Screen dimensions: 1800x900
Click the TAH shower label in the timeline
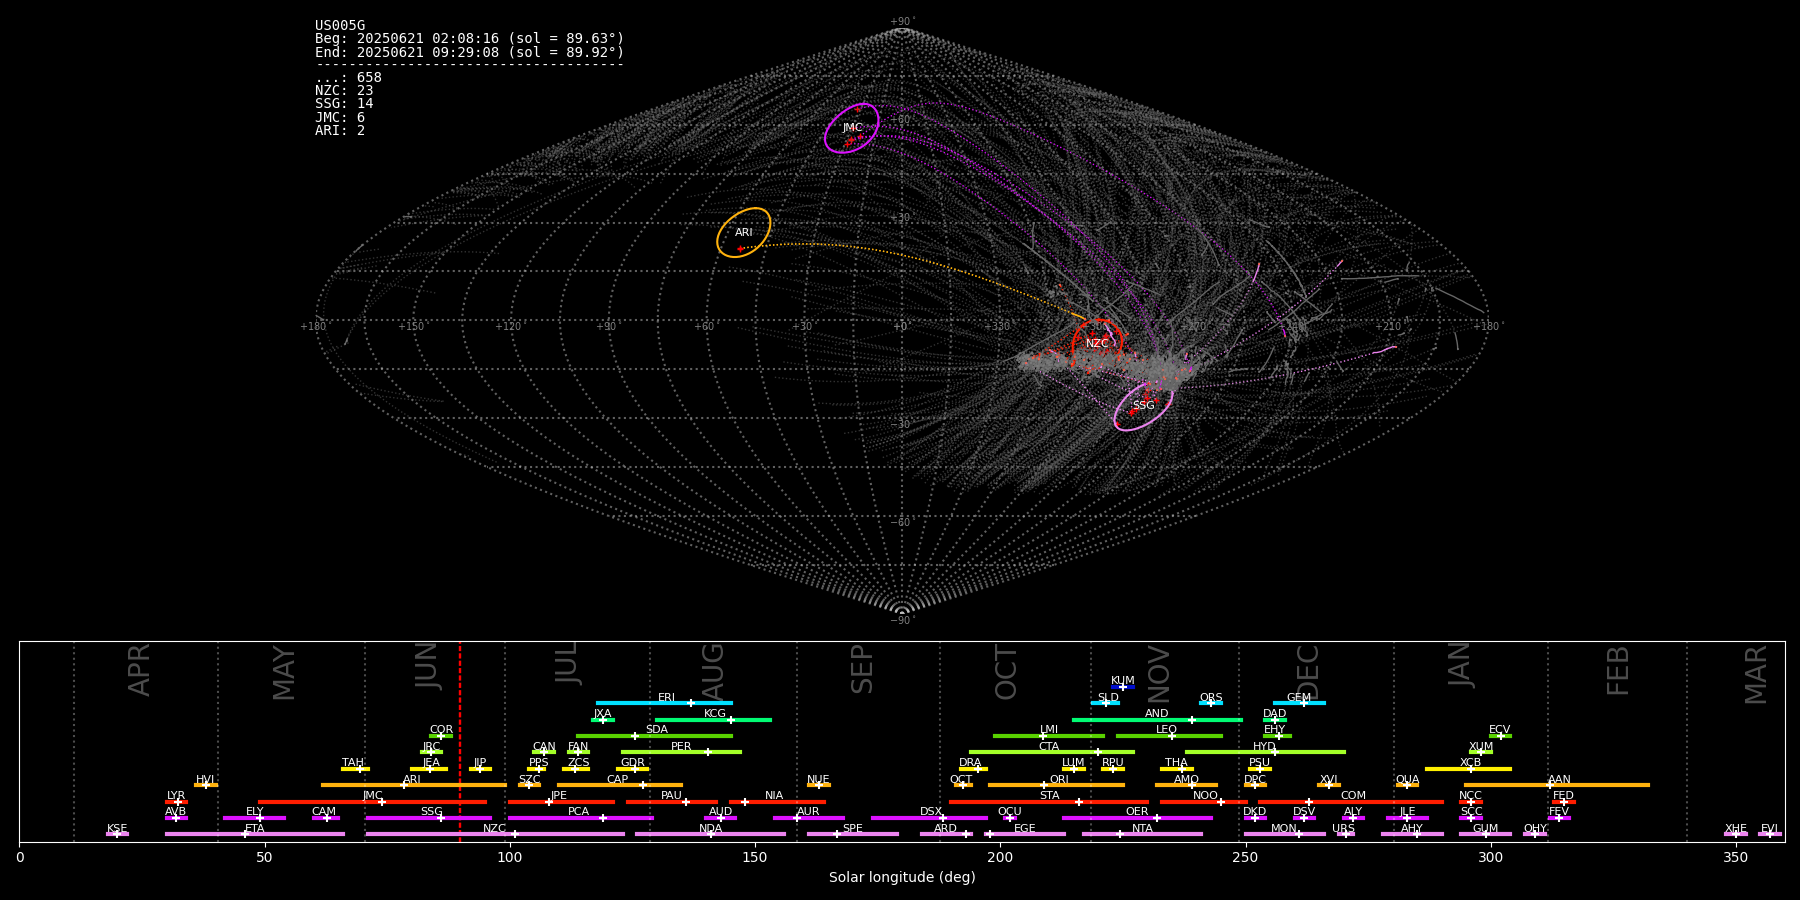(353, 763)
